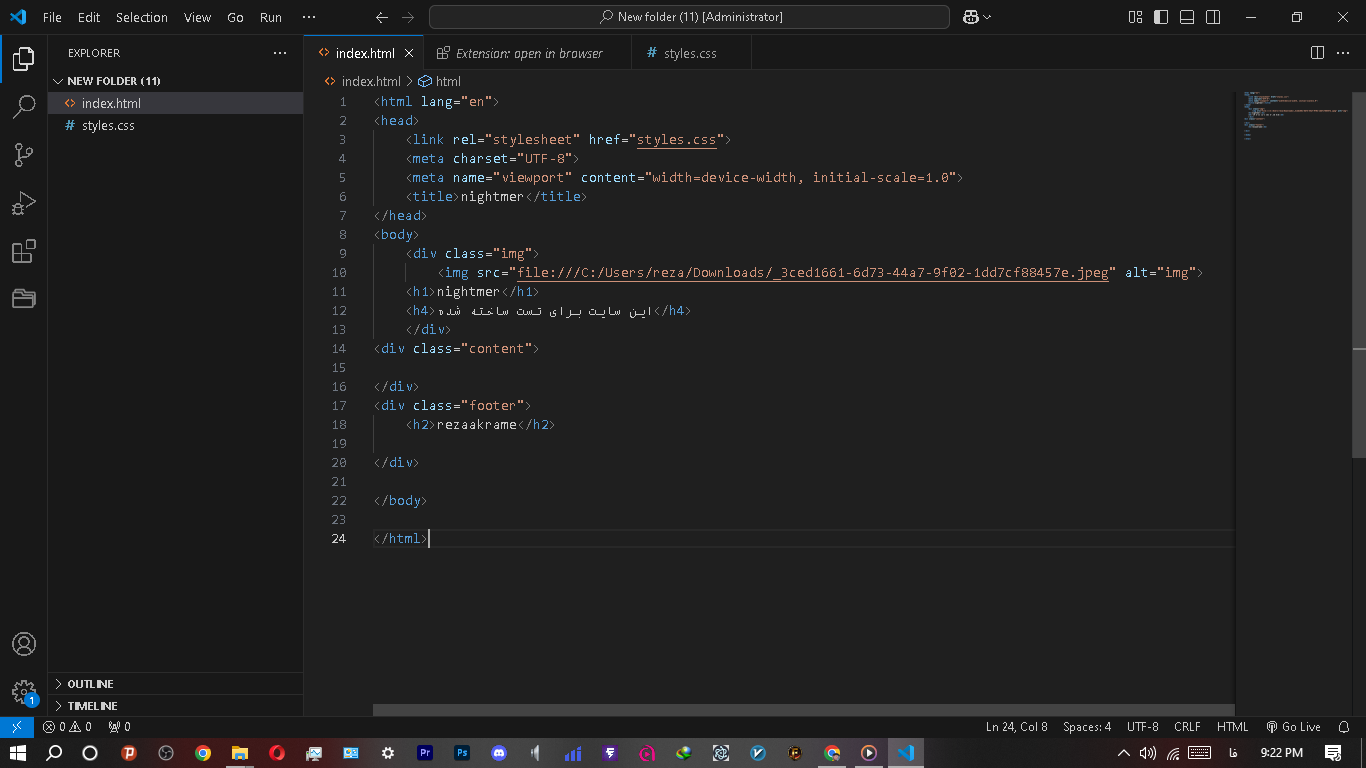Open the Source Control view
This screenshot has height=768, width=1366.
(24, 155)
